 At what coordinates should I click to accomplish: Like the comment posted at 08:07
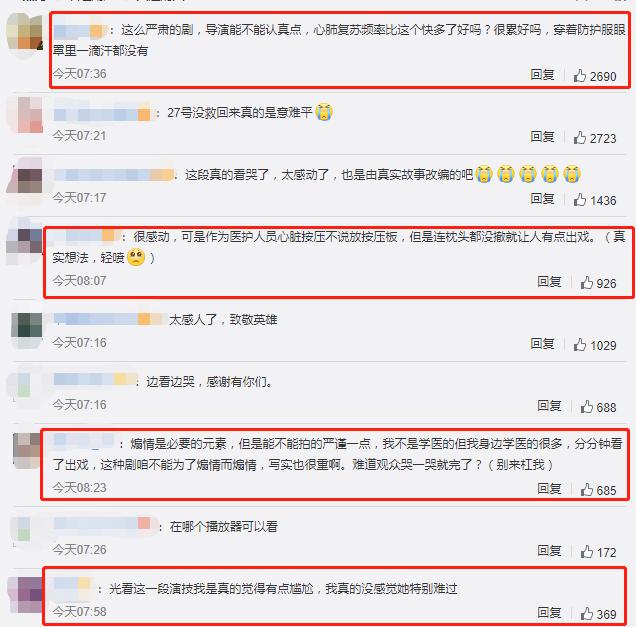(598, 283)
